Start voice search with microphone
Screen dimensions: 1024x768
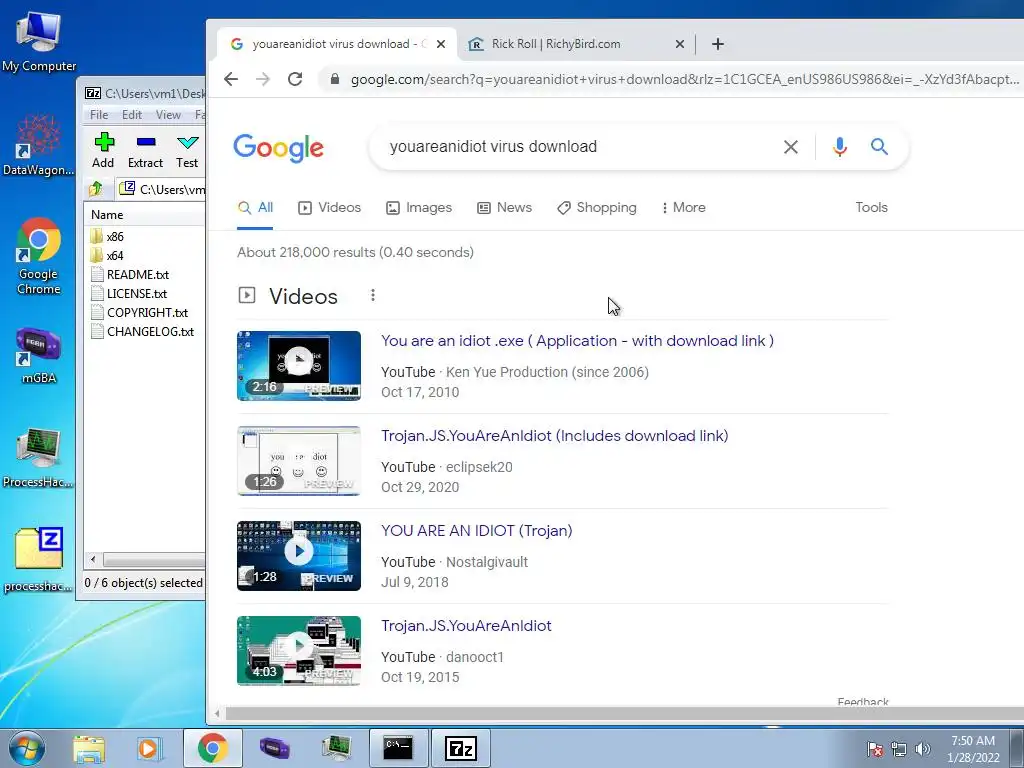tap(840, 147)
